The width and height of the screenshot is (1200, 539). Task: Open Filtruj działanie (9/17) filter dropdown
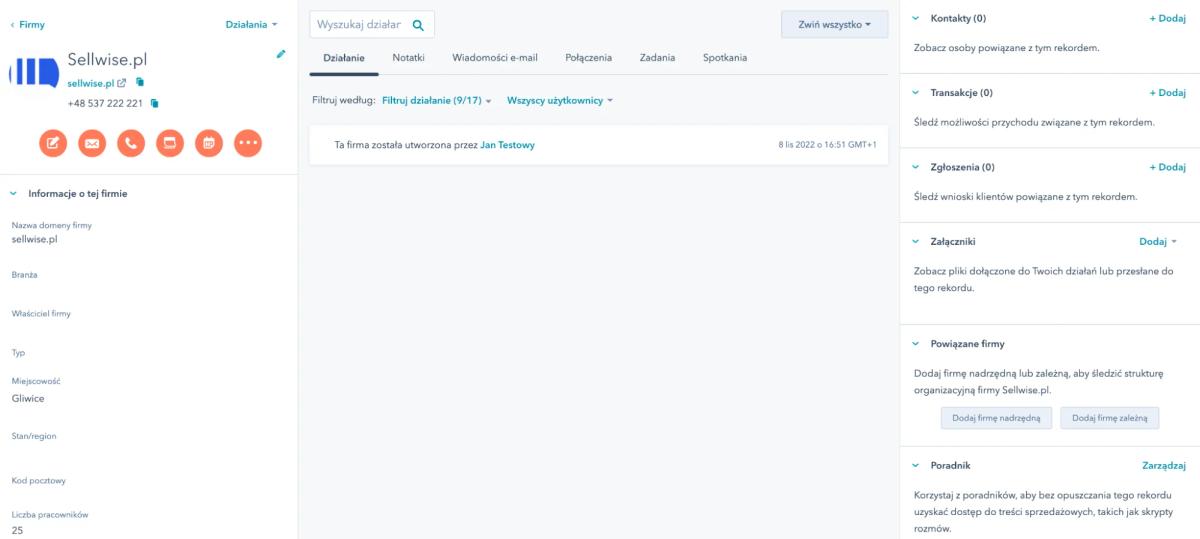tap(437, 101)
